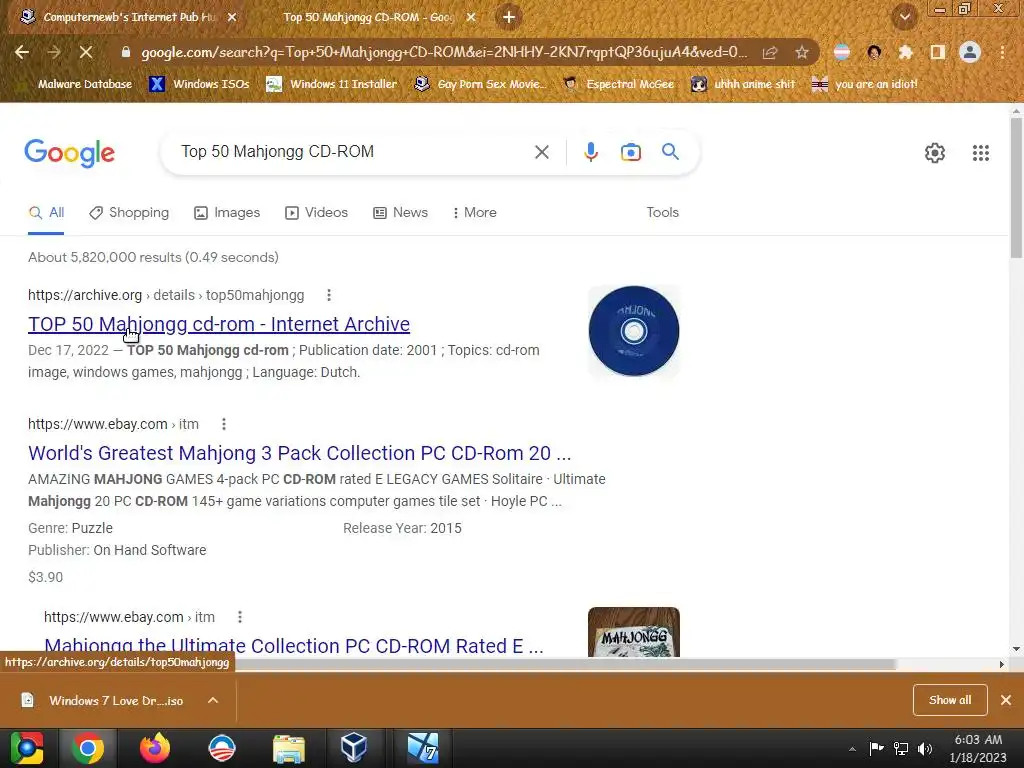Screen dimensions: 1024x768
Task: Switch to Videos results tab
Action: pyautogui.click(x=316, y=213)
